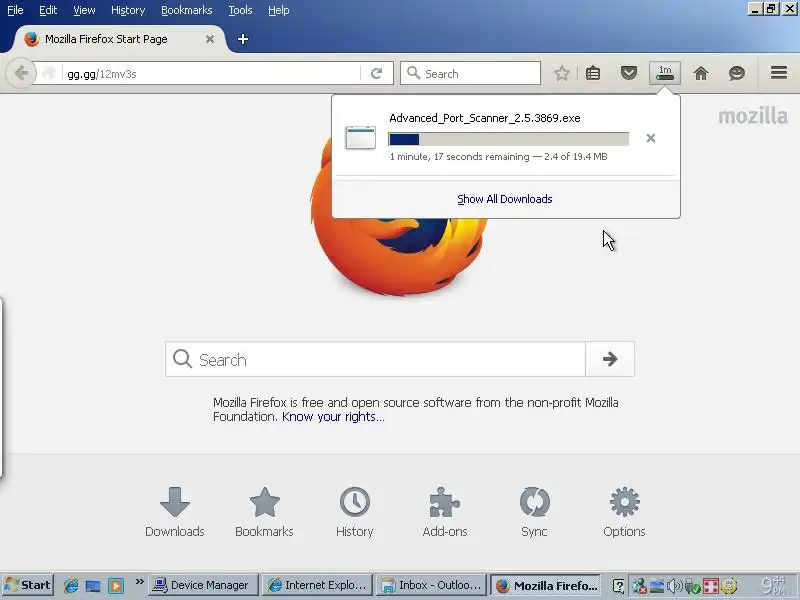Launch Internet Explorer from quick launch
The width and height of the screenshot is (800, 600).
point(71,585)
